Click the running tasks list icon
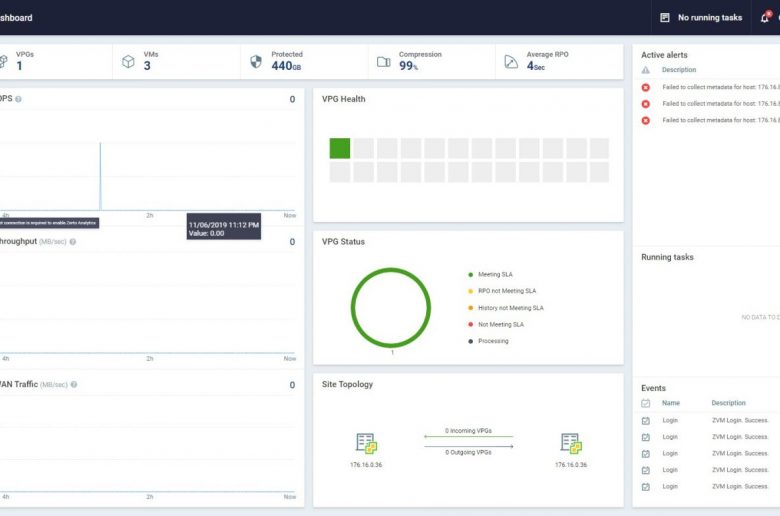The width and height of the screenshot is (780, 516). [665, 18]
